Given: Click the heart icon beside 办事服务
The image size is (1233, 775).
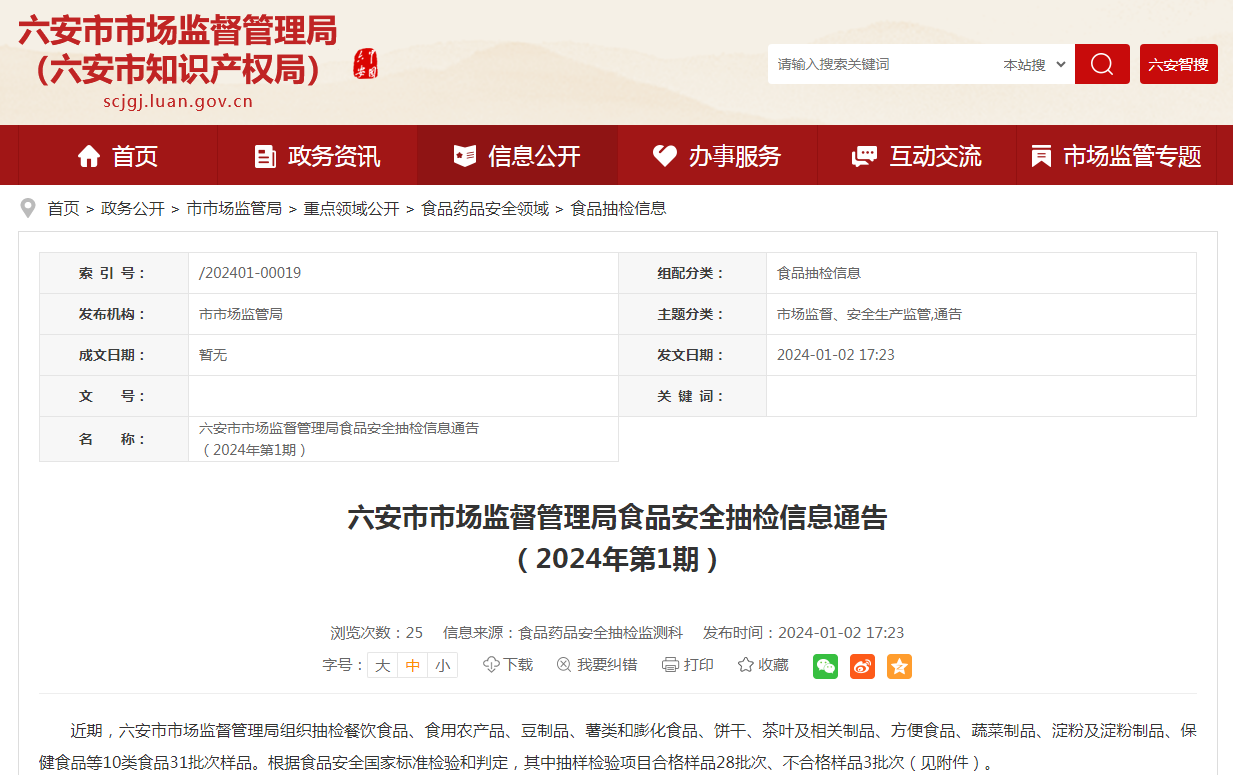Looking at the screenshot, I should click(x=665, y=156).
